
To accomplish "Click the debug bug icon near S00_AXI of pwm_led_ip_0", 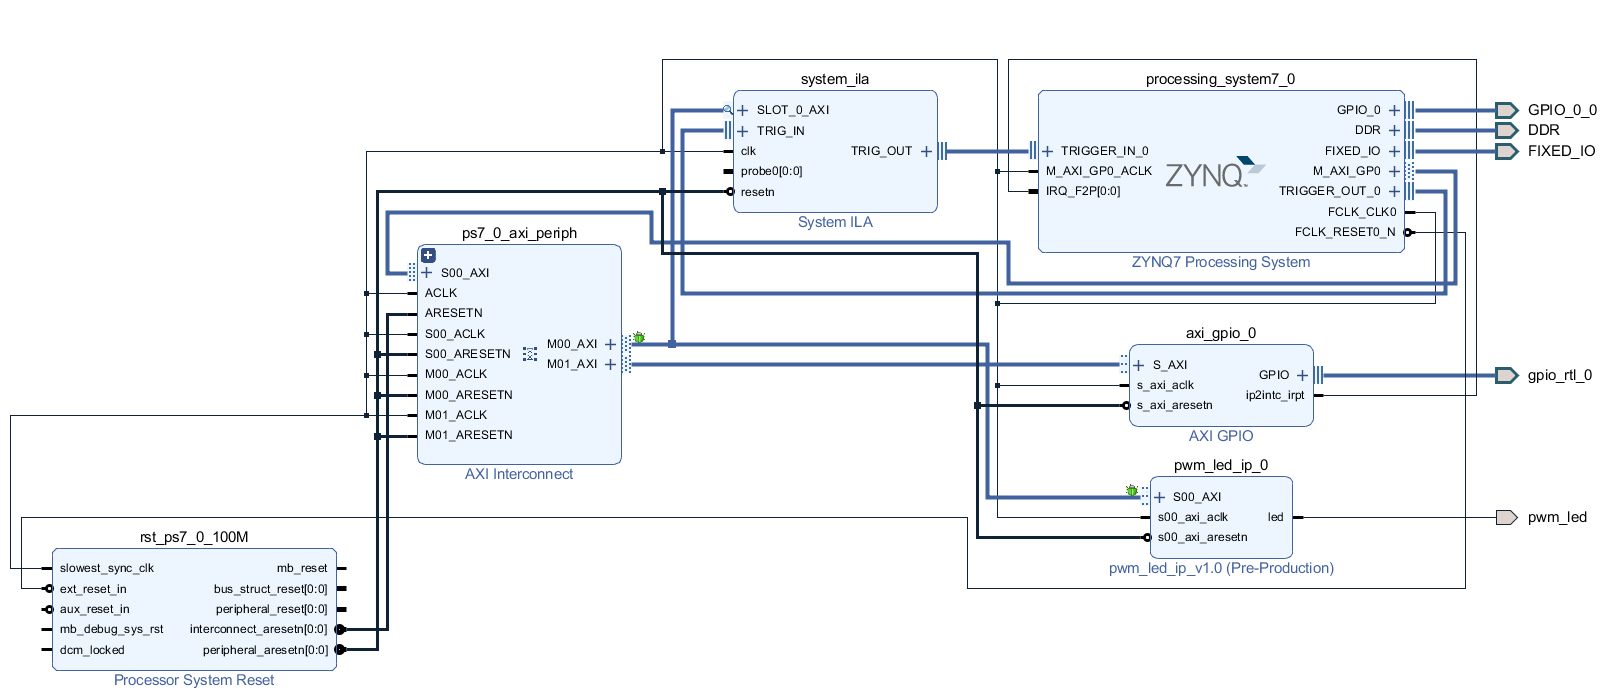I will click(x=1131, y=491).
